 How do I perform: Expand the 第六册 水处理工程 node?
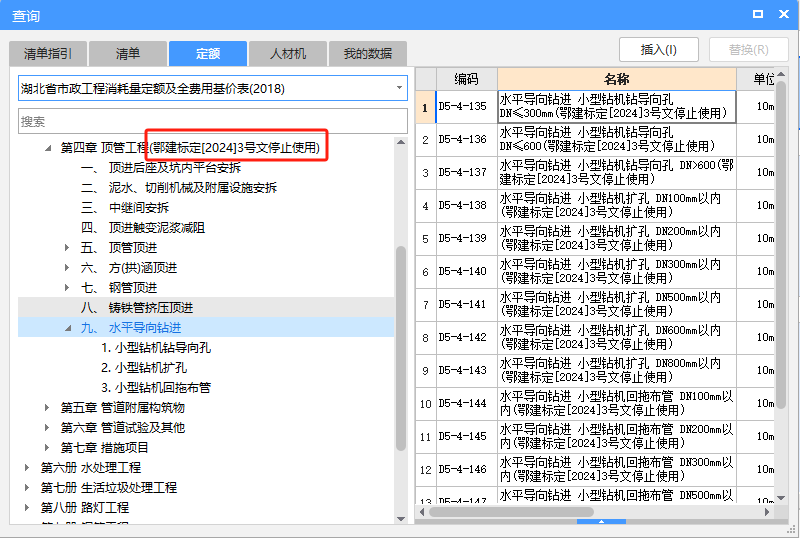(27, 467)
